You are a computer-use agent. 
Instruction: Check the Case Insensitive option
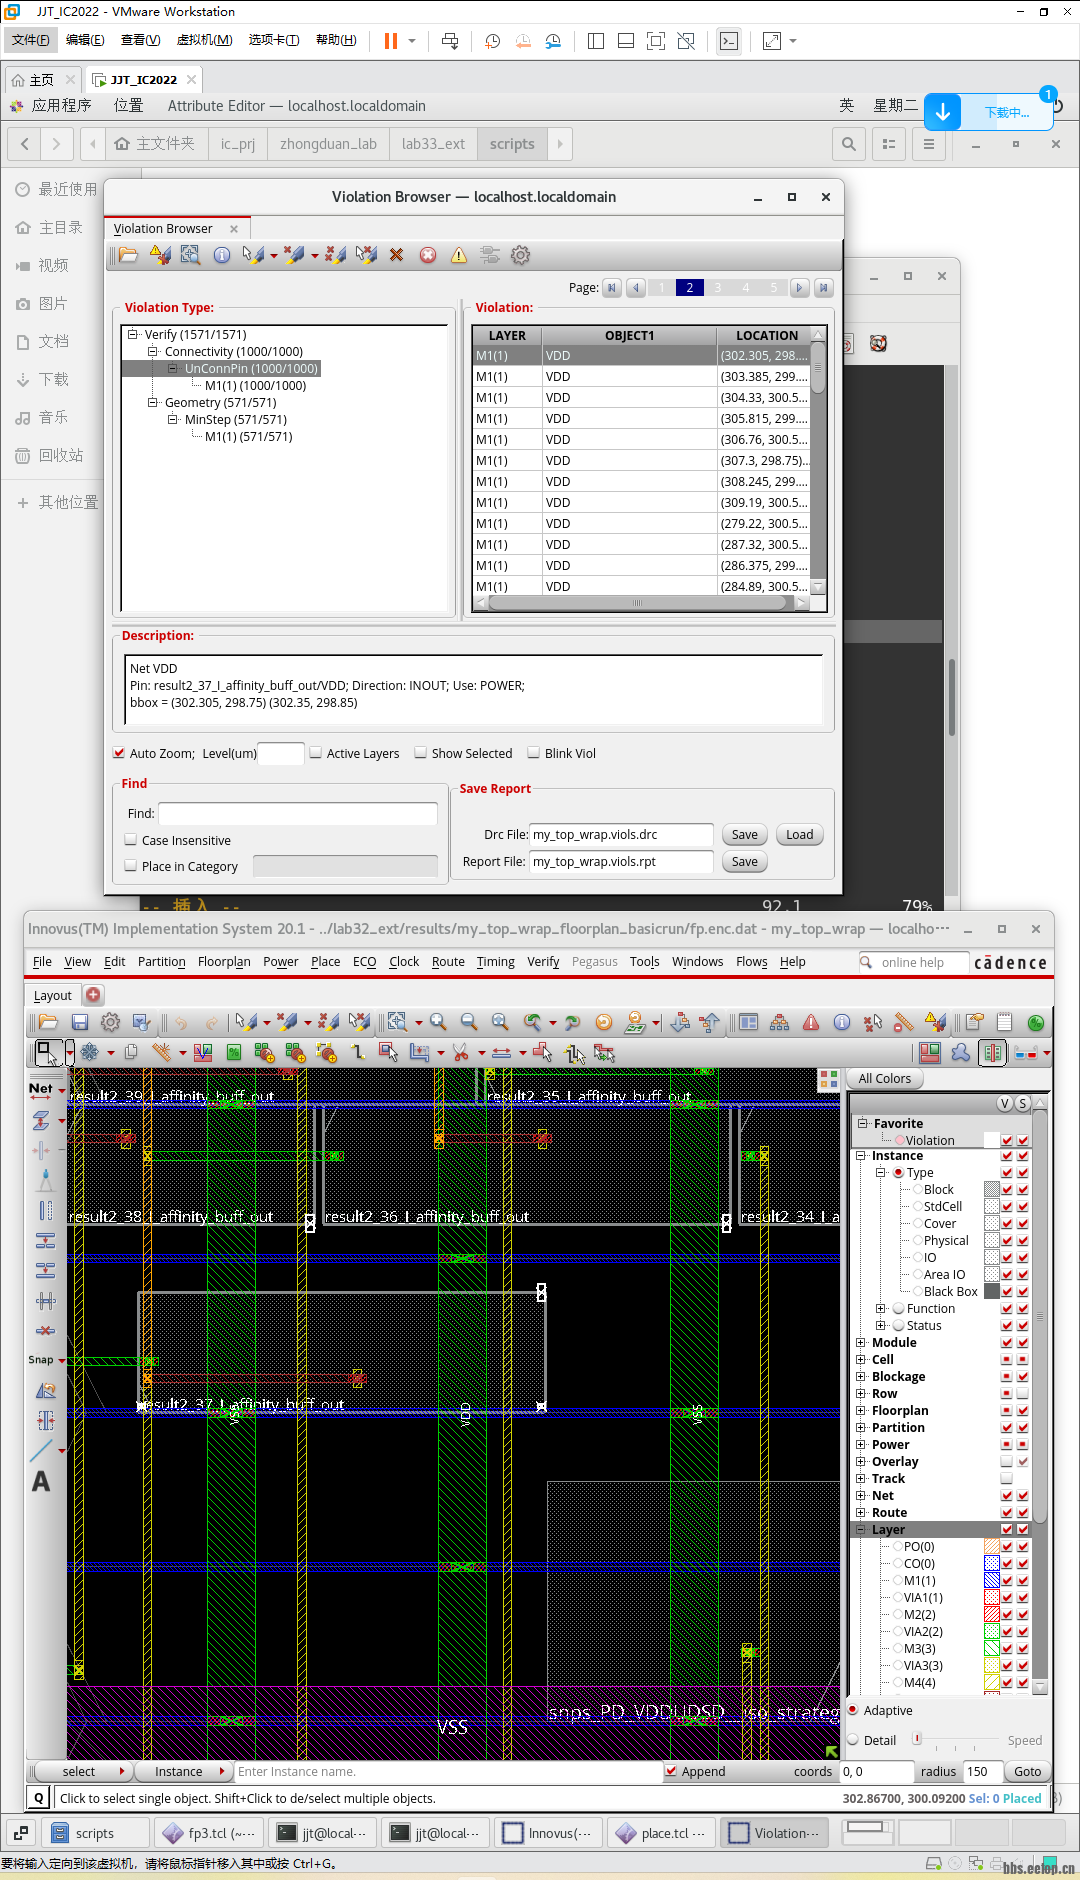pyautogui.click(x=131, y=840)
